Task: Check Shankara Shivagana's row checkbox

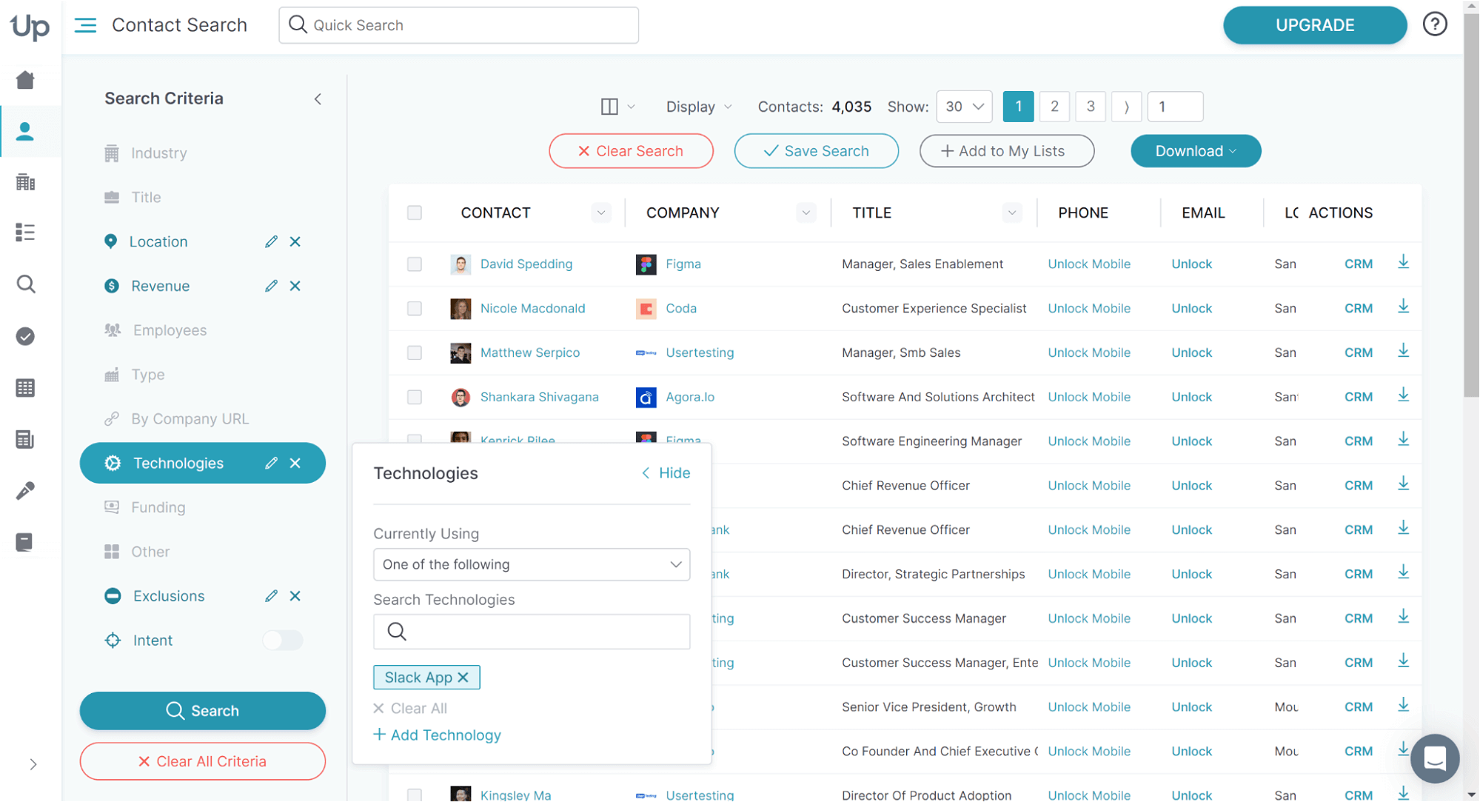Action: click(x=414, y=397)
